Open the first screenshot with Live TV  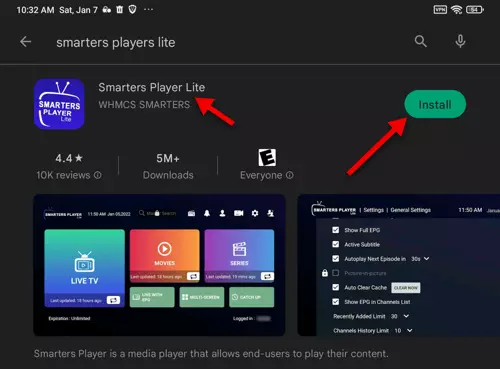pos(159,265)
